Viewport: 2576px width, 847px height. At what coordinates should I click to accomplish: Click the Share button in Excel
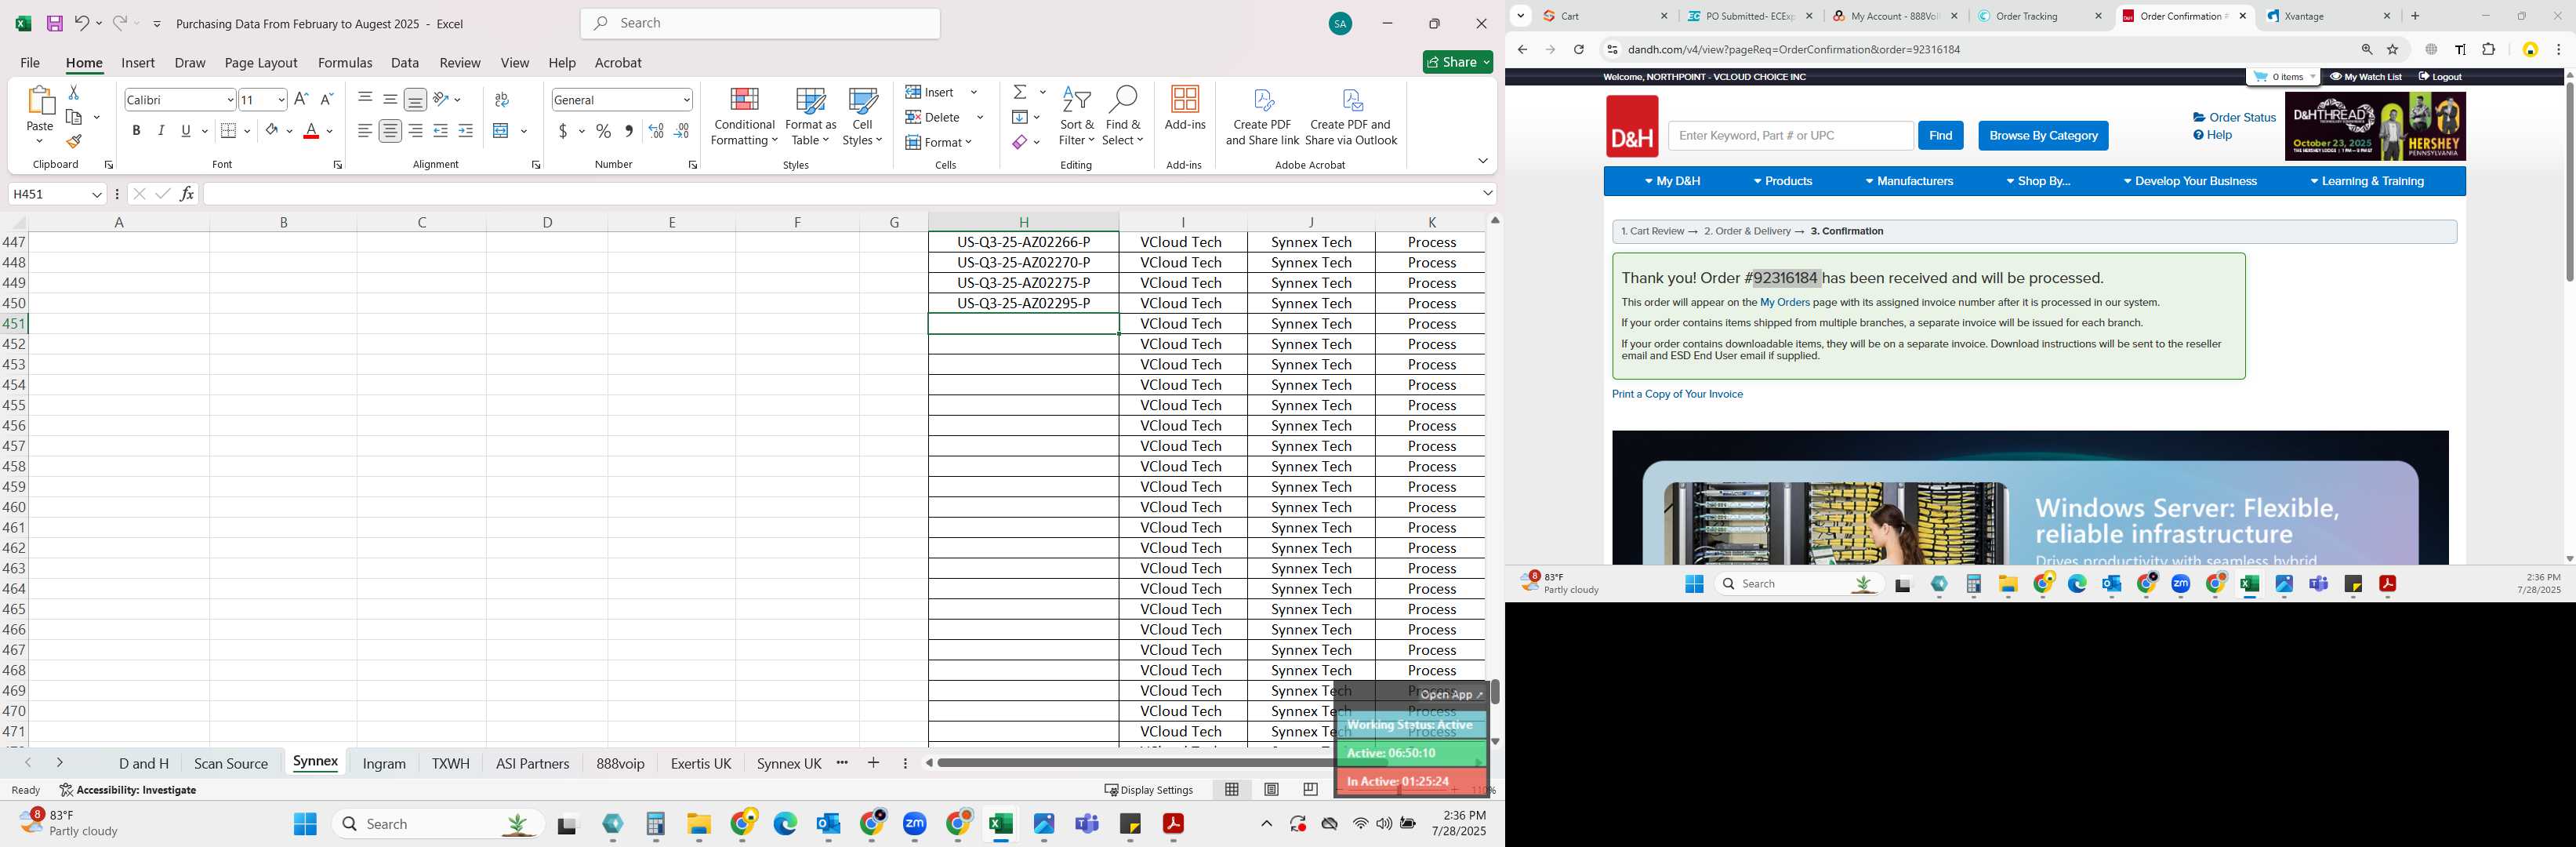click(x=1458, y=62)
